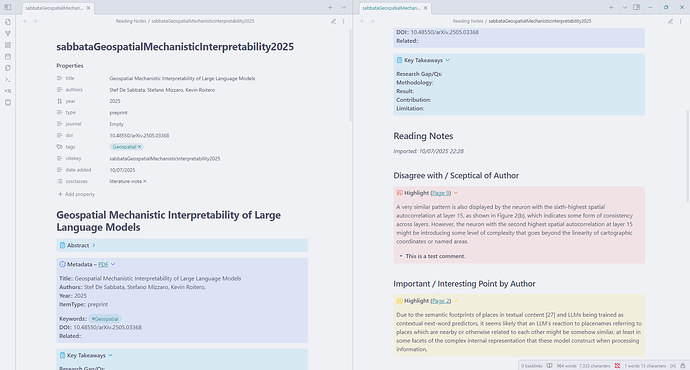Open the canvas ribbon icon

pyautogui.click(x=8, y=45)
